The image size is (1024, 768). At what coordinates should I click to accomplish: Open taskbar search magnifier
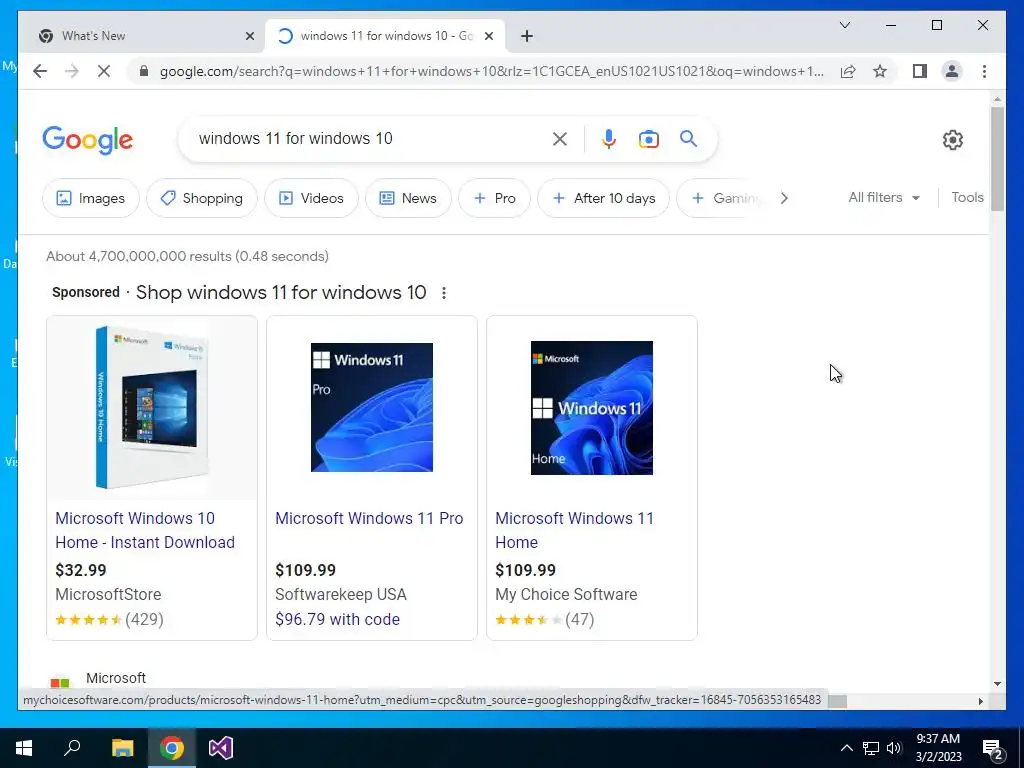(x=72, y=748)
